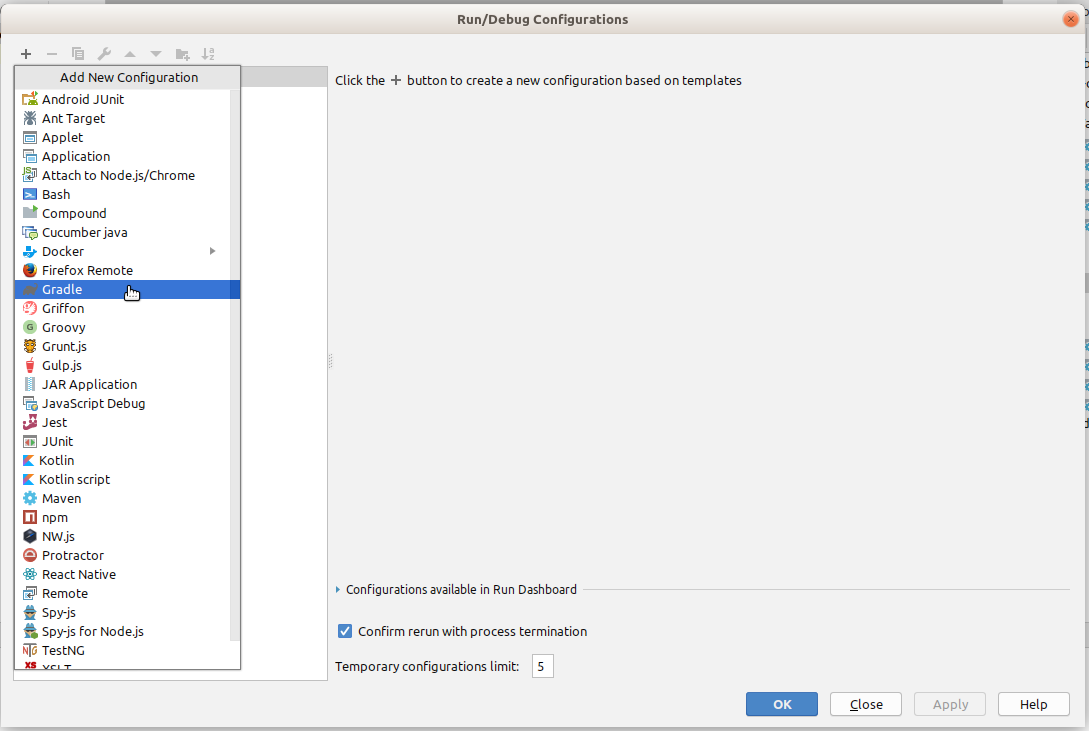Click the Application icon

[30, 156]
